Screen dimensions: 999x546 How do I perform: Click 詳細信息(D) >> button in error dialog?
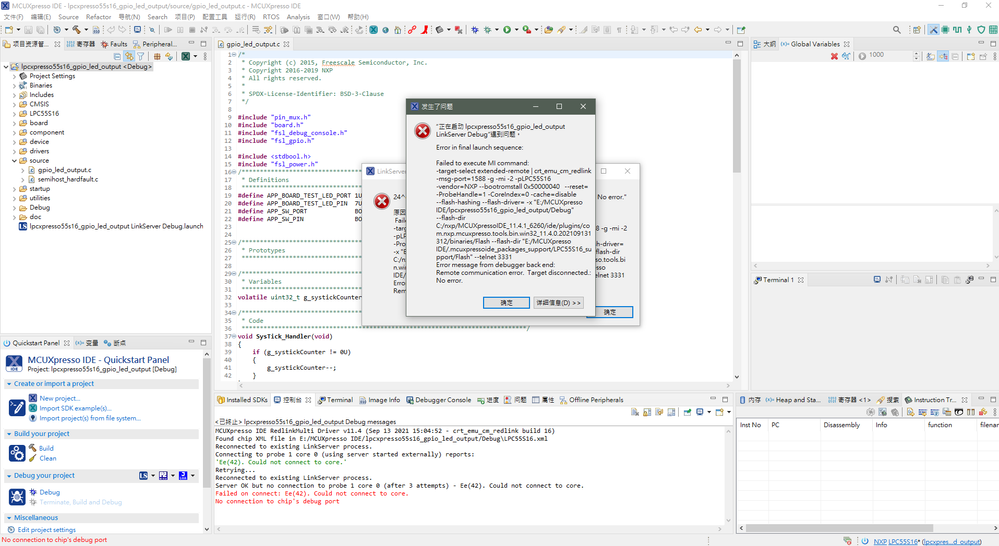(558, 303)
